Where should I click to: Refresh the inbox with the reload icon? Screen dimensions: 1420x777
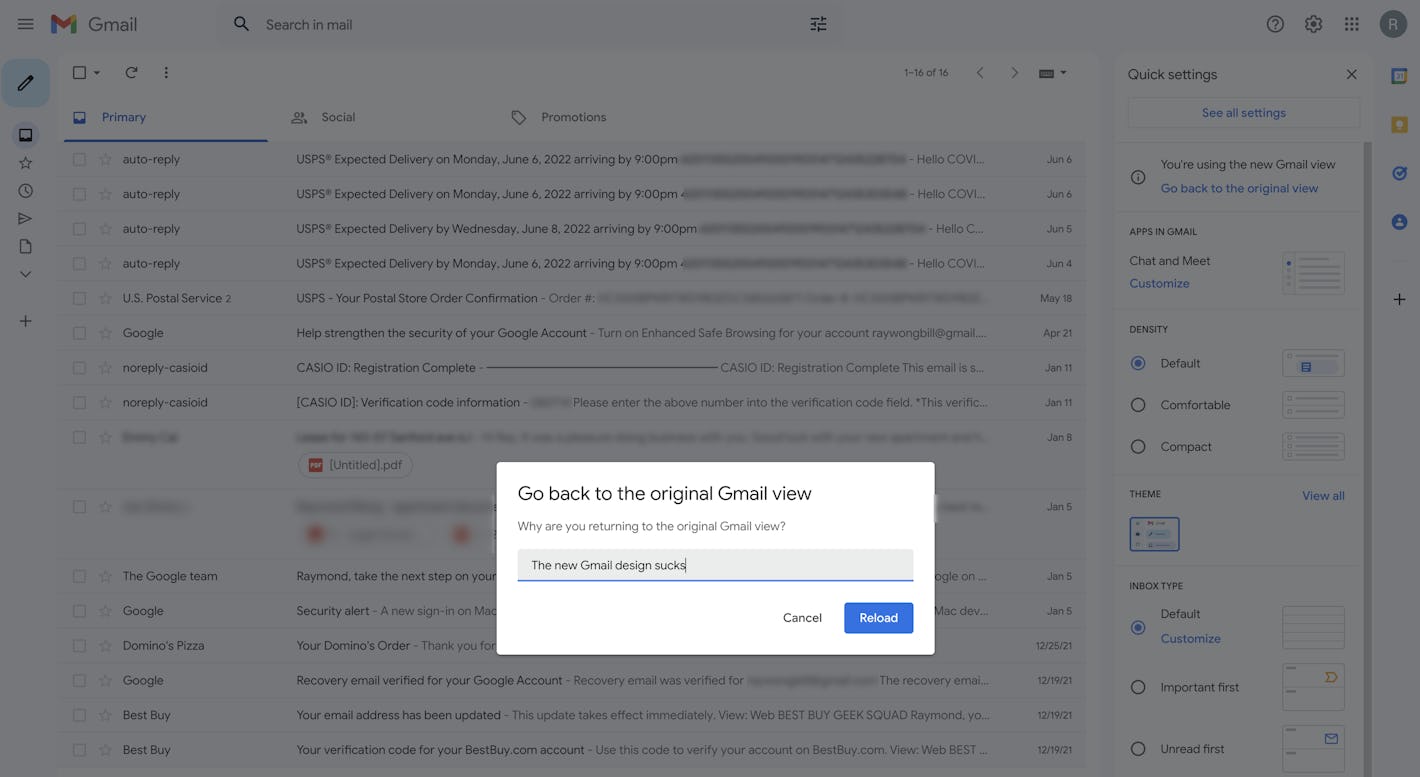click(130, 72)
